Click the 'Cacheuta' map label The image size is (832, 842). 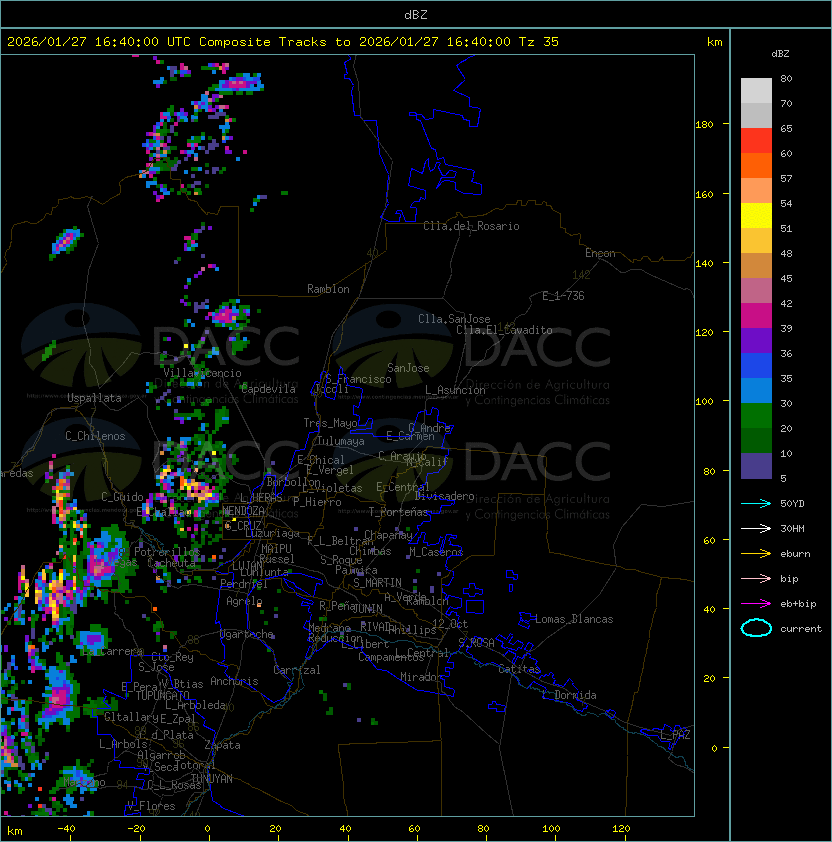point(171,563)
